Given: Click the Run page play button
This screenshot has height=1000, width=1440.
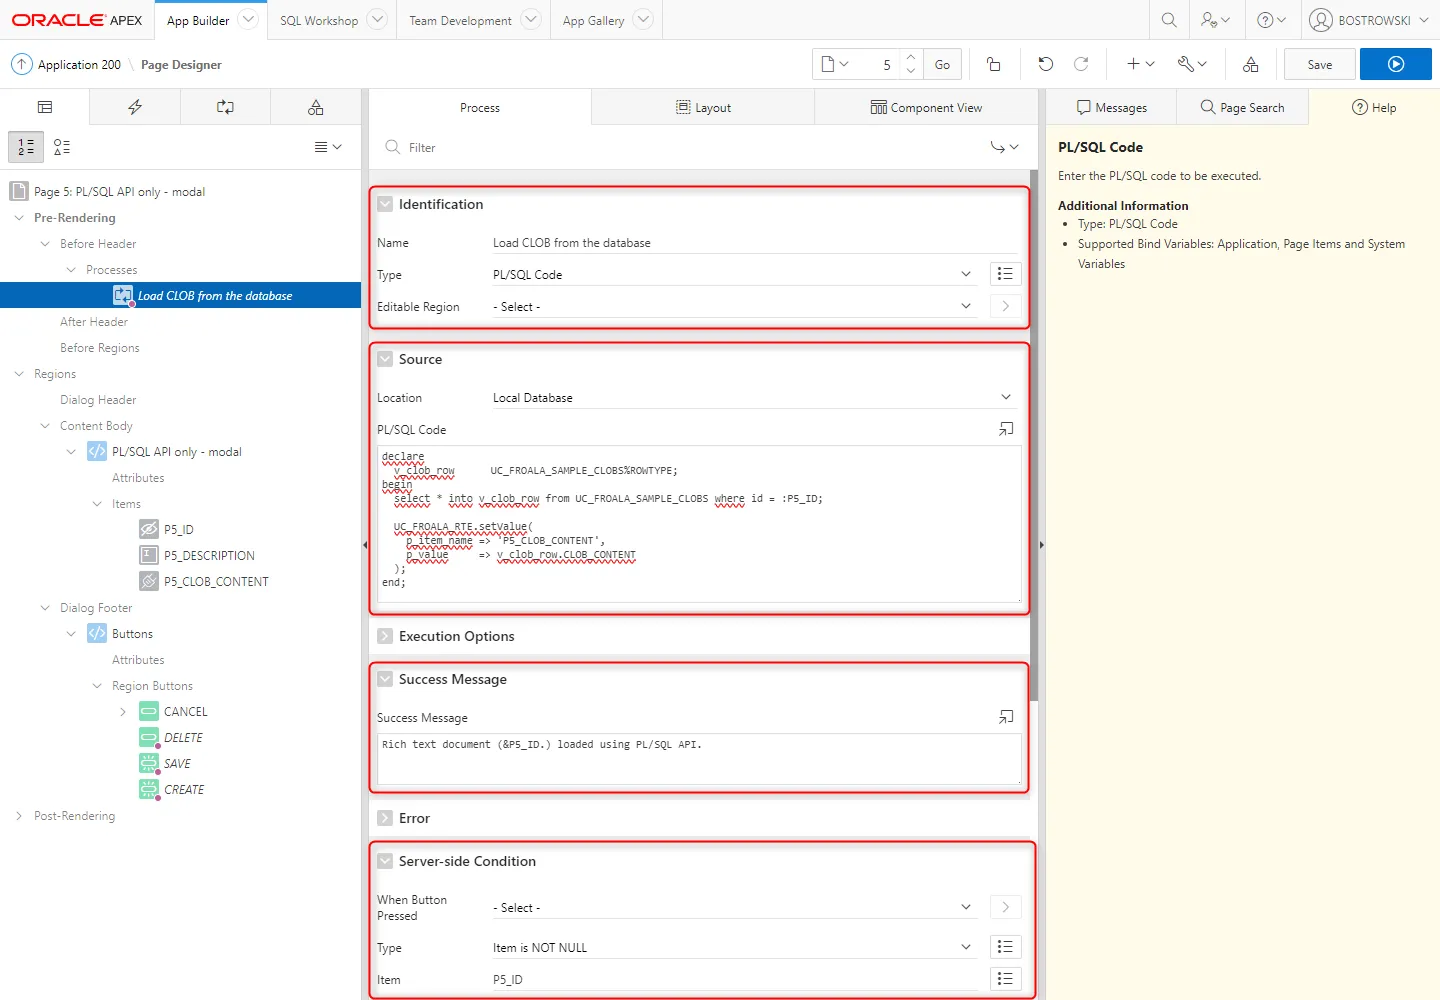Looking at the screenshot, I should 1395,64.
